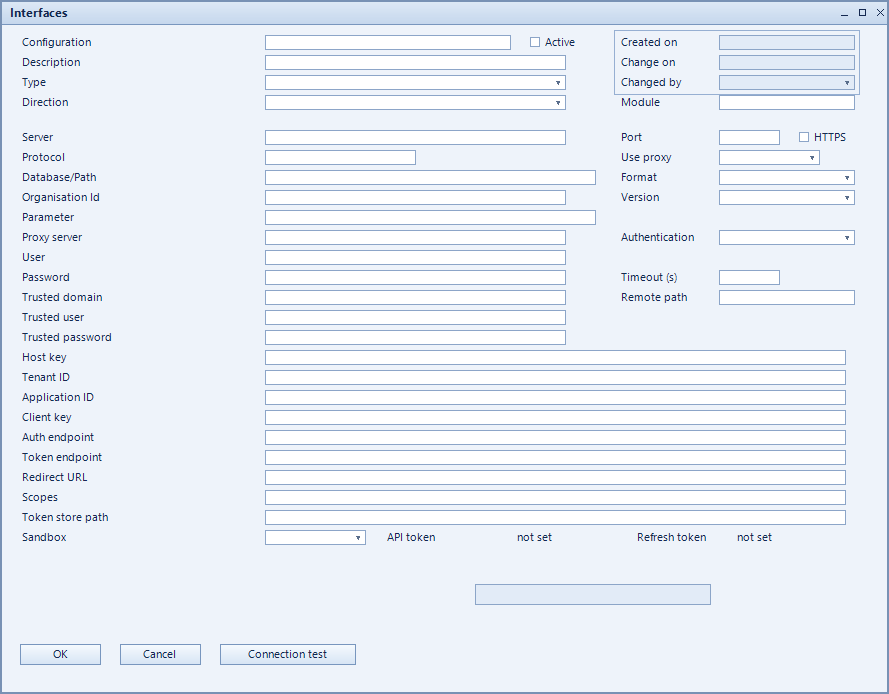Click the Refresh token 'not set' value
Screen dimensions: 889x694
click(754, 538)
